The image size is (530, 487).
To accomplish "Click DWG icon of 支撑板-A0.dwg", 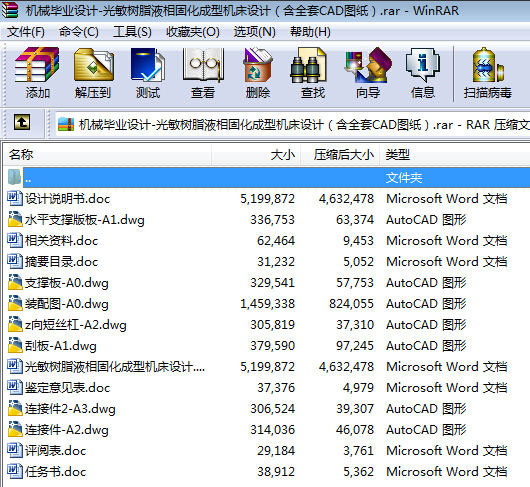I will pos(15,282).
